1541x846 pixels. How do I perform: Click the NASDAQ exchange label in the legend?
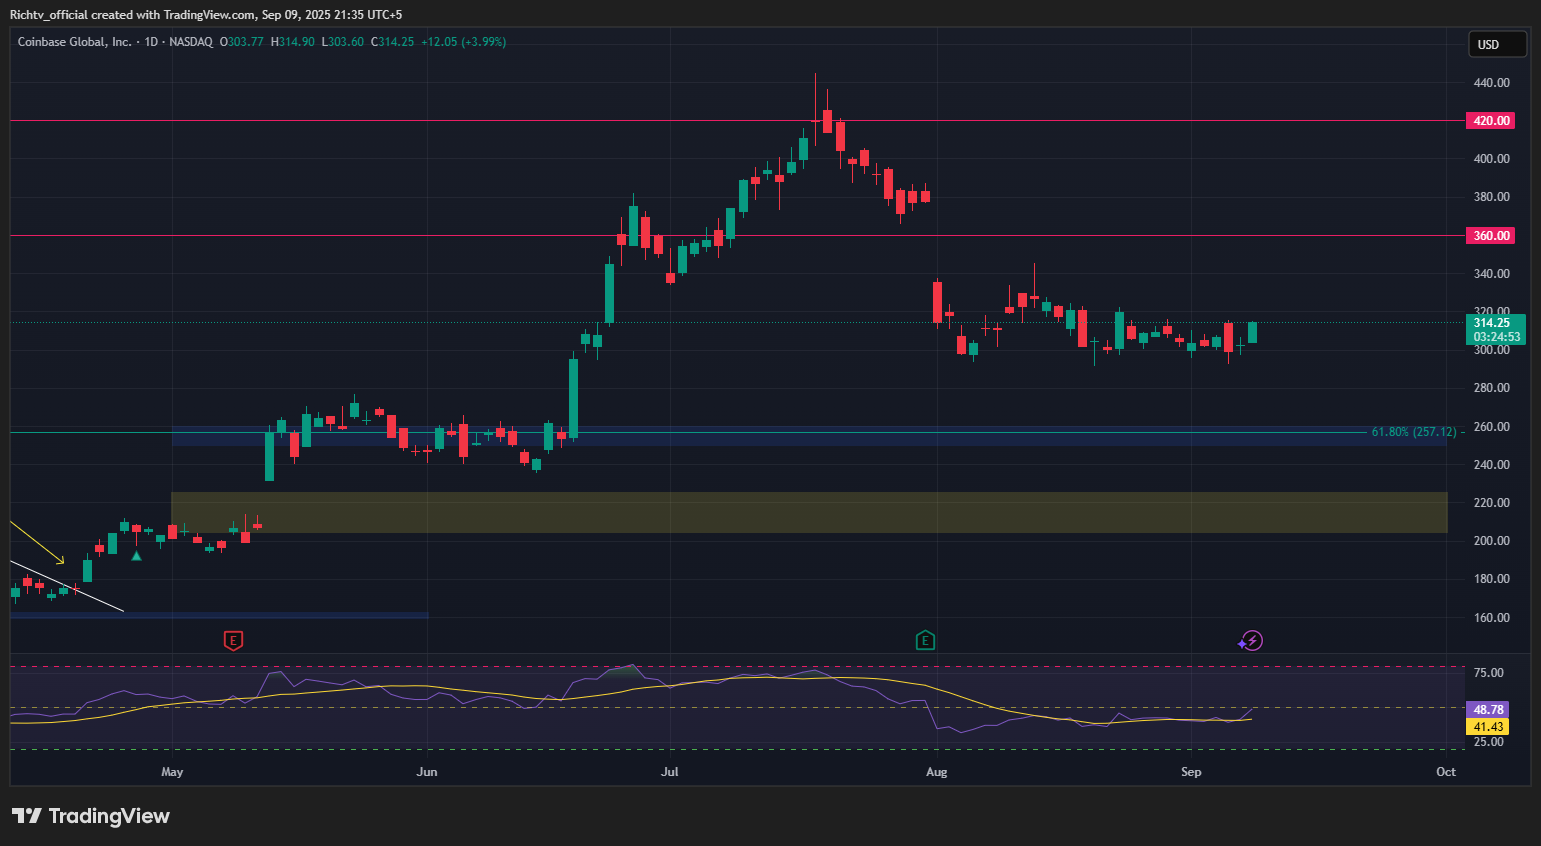pyautogui.click(x=191, y=42)
